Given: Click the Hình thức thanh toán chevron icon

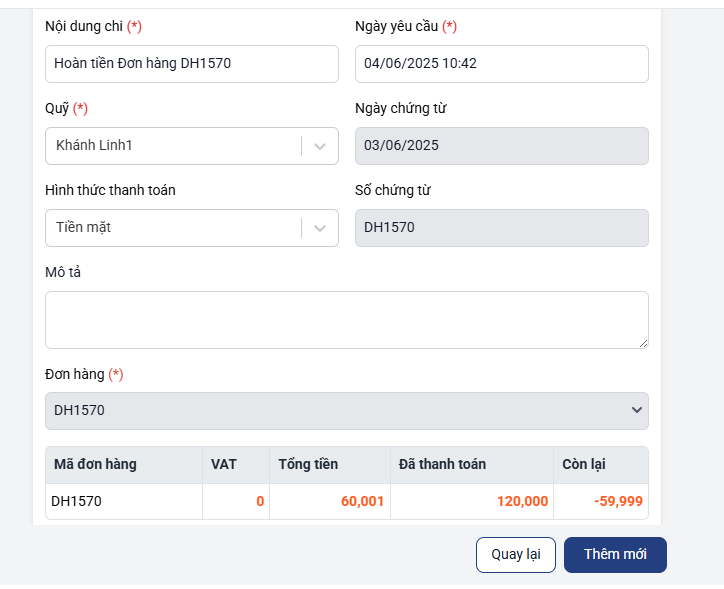Looking at the screenshot, I should (320, 228).
